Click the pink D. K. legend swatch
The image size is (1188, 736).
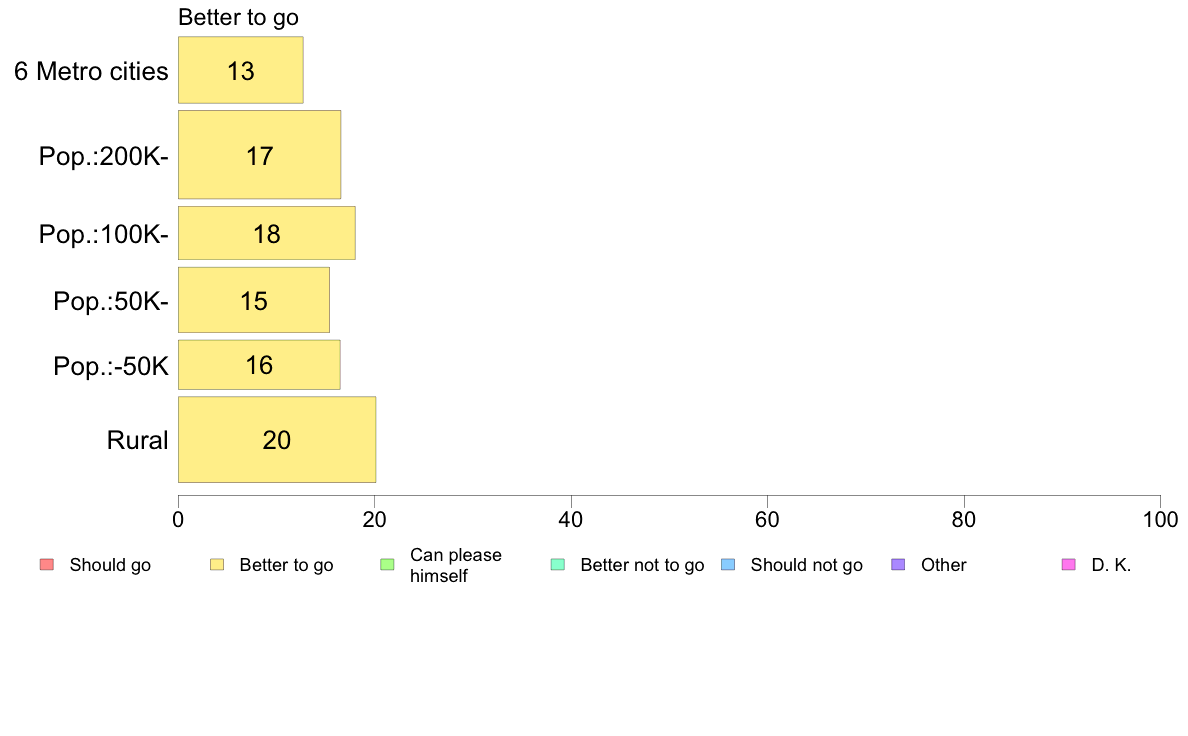click(x=1069, y=565)
